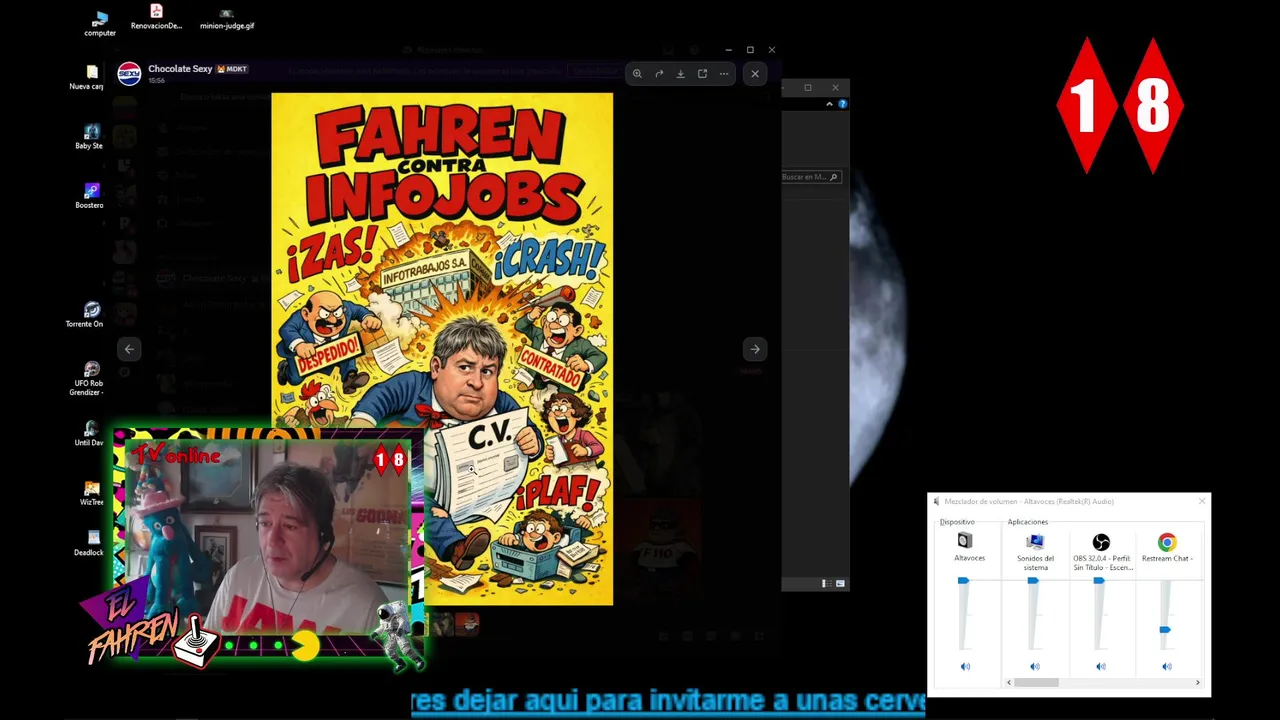
Task: Click the mixer's right scroll arrow
Action: click(x=1197, y=682)
